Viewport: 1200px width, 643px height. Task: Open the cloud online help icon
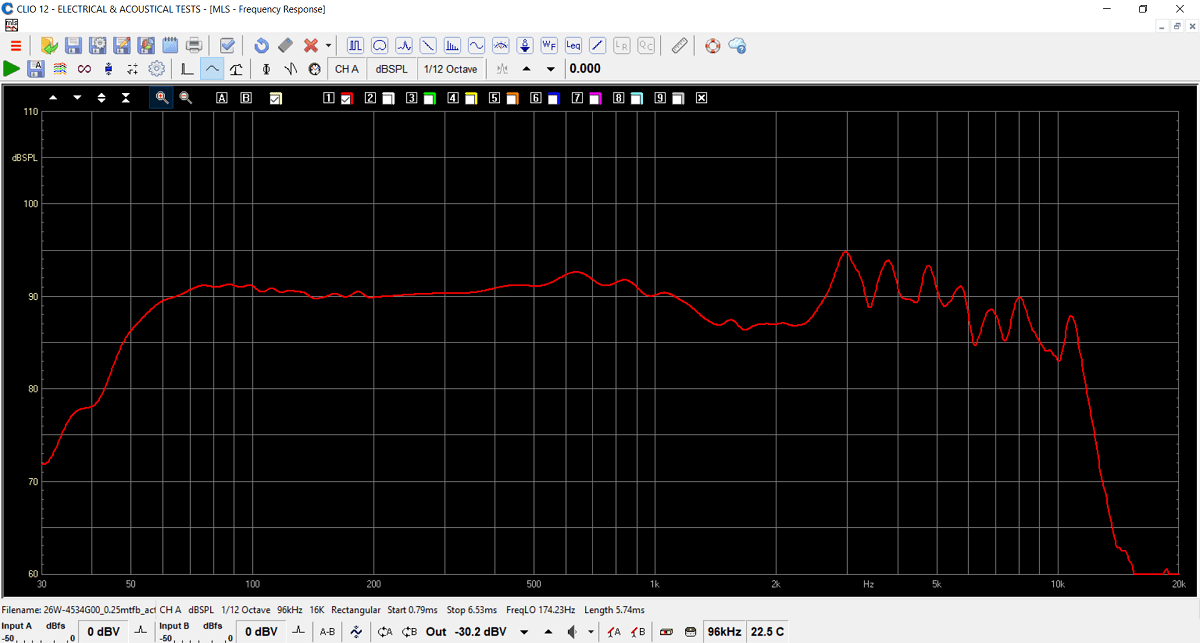pos(738,46)
